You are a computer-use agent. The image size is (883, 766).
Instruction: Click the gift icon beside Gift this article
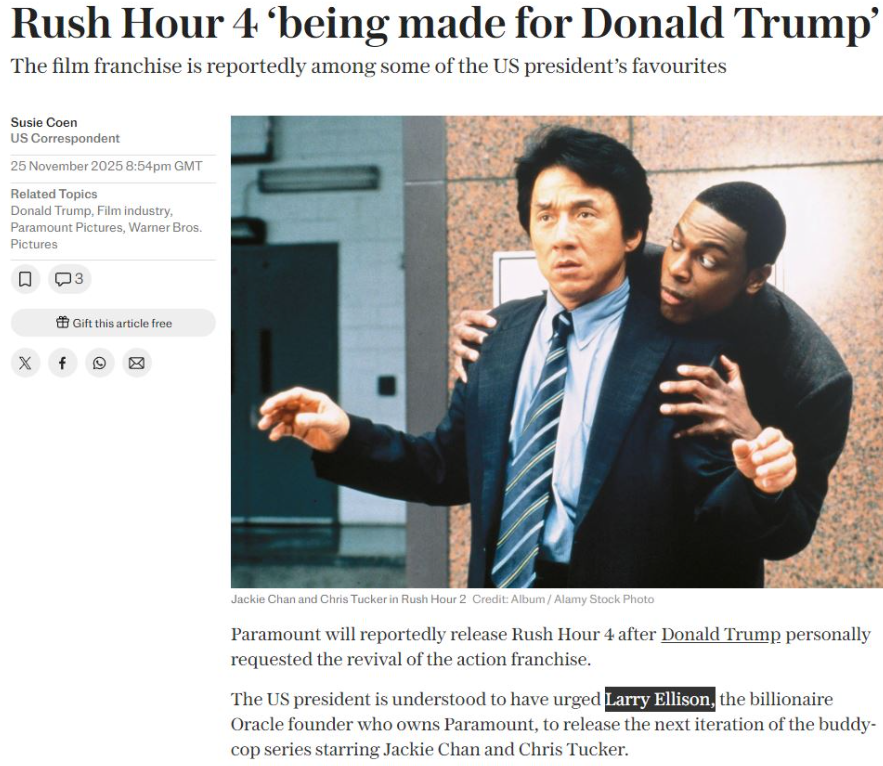63,322
